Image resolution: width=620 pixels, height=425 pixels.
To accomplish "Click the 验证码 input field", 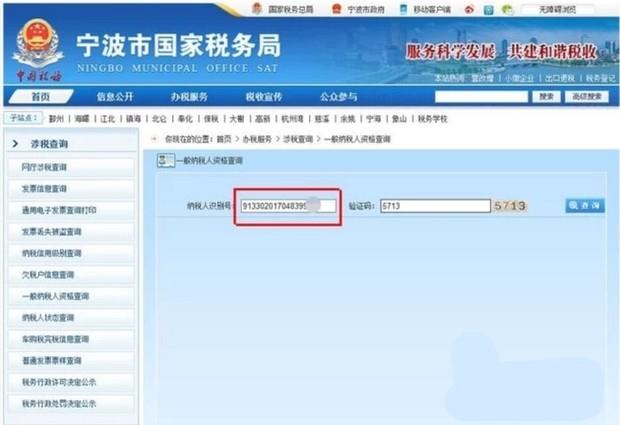I will (435, 206).
